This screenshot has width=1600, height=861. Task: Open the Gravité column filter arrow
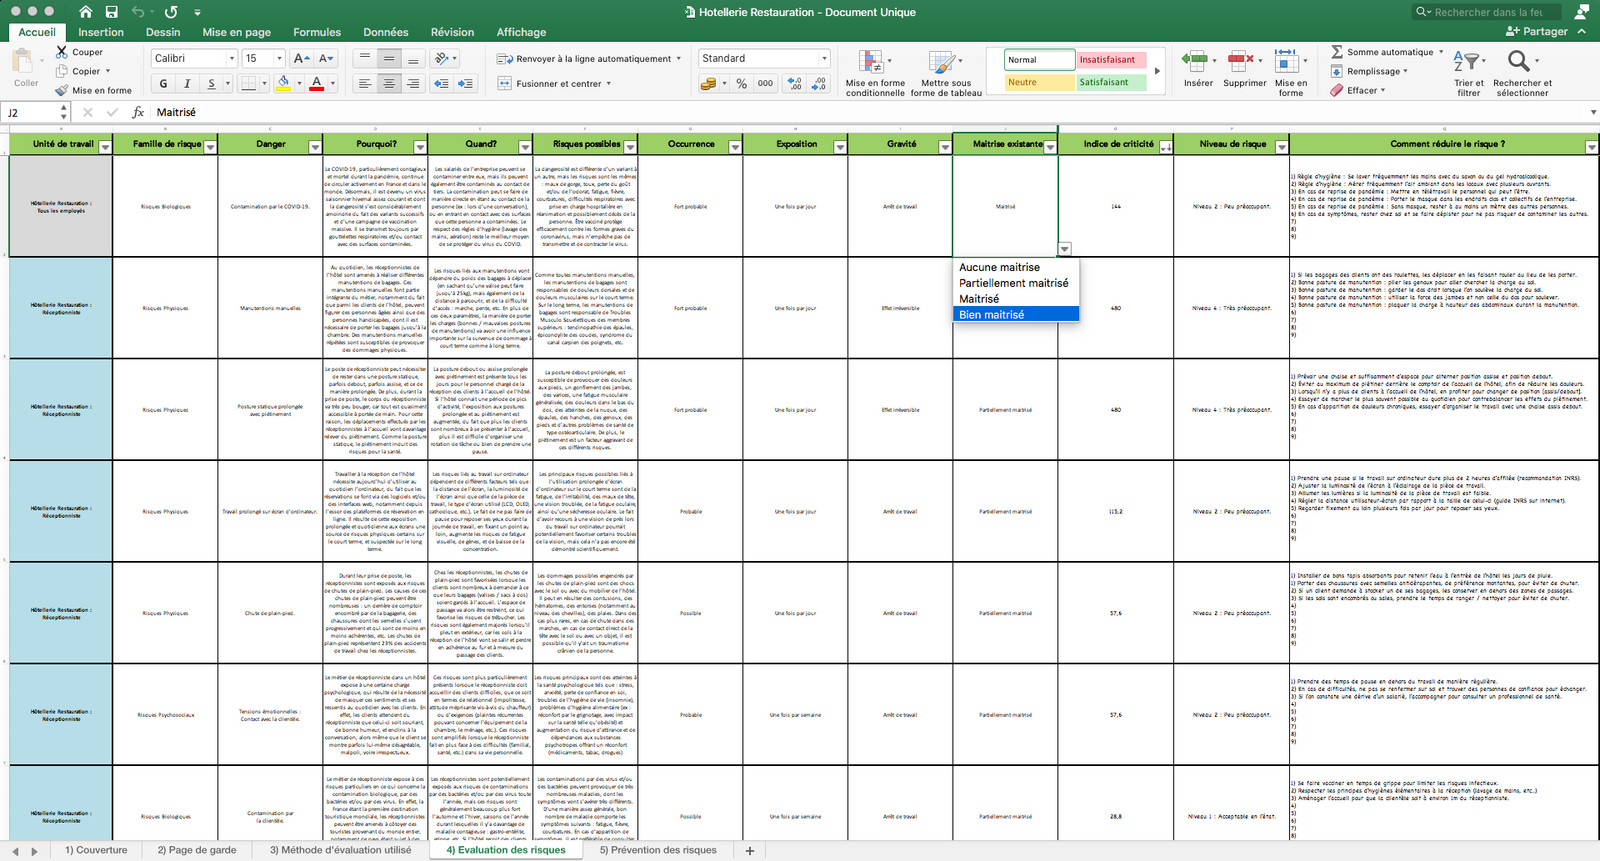[944, 147]
